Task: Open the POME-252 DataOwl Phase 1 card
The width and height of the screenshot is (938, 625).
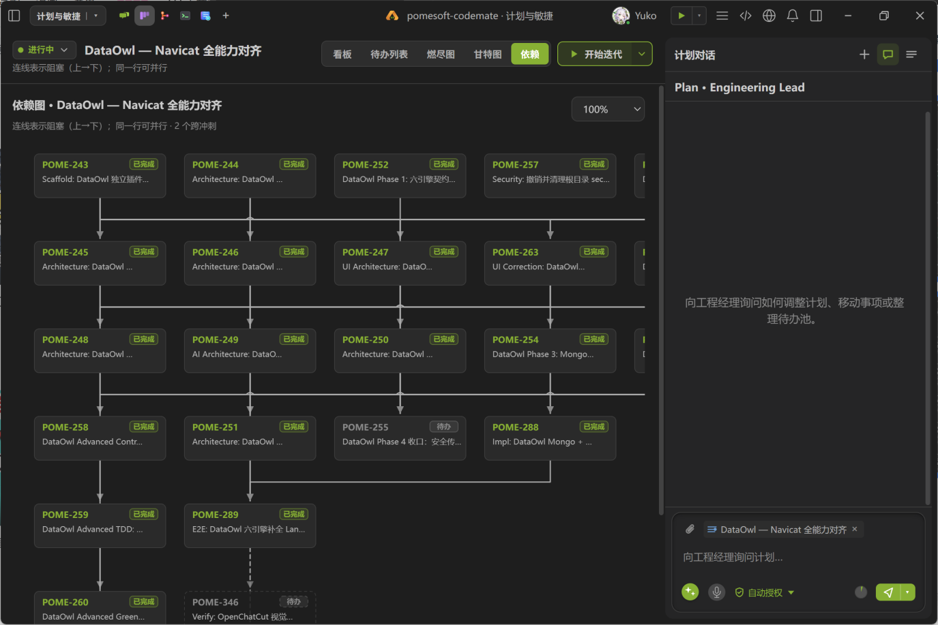Action: coord(400,176)
